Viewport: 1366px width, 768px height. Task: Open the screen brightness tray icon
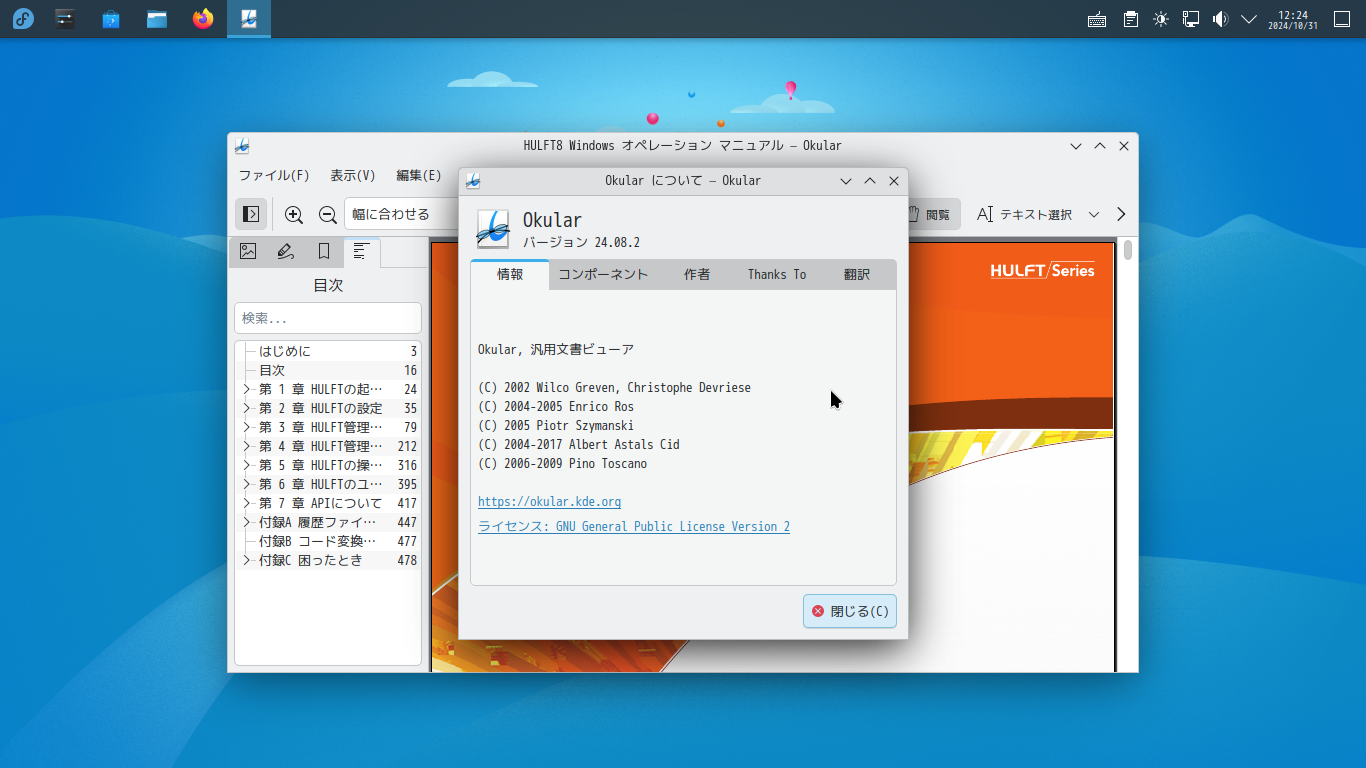pos(1160,19)
